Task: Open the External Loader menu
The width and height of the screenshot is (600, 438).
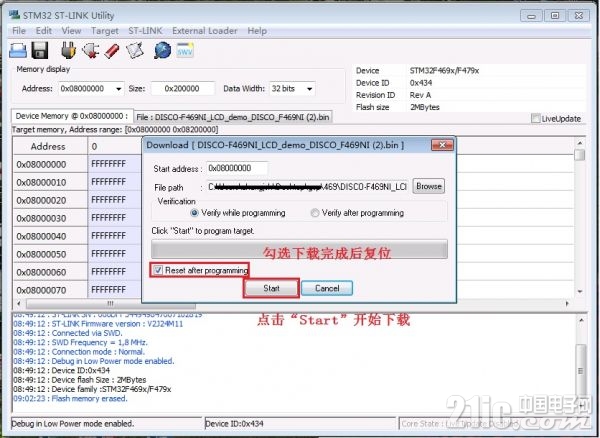Action: [205, 31]
